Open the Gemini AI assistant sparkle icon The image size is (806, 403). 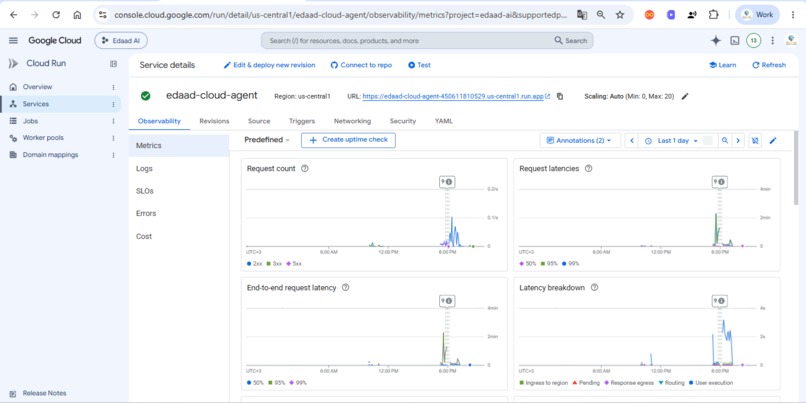point(716,41)
